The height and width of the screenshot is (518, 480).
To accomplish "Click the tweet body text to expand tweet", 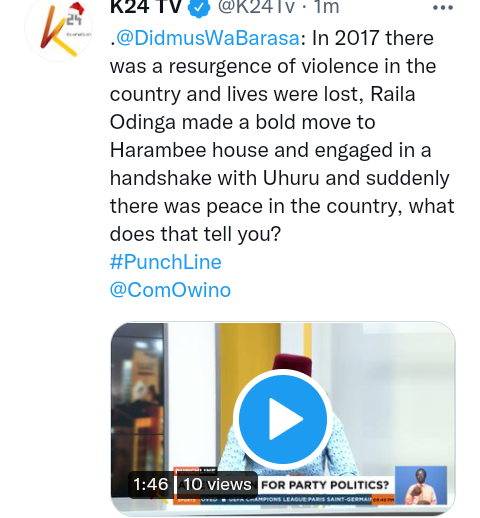I will [x=282, y=136].
